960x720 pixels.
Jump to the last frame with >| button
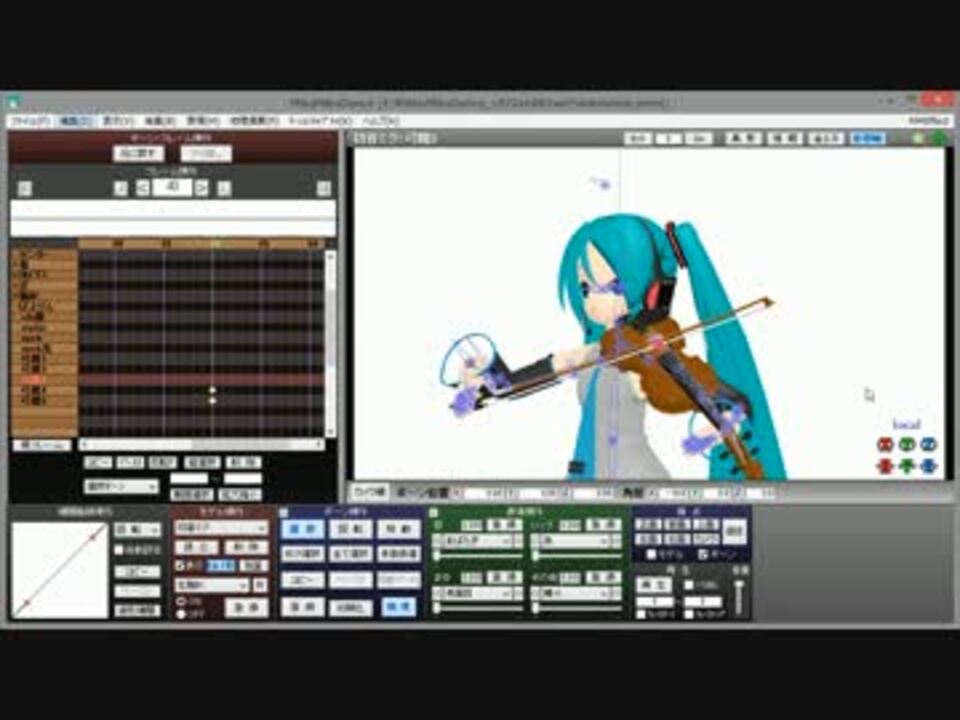(324, 188)
